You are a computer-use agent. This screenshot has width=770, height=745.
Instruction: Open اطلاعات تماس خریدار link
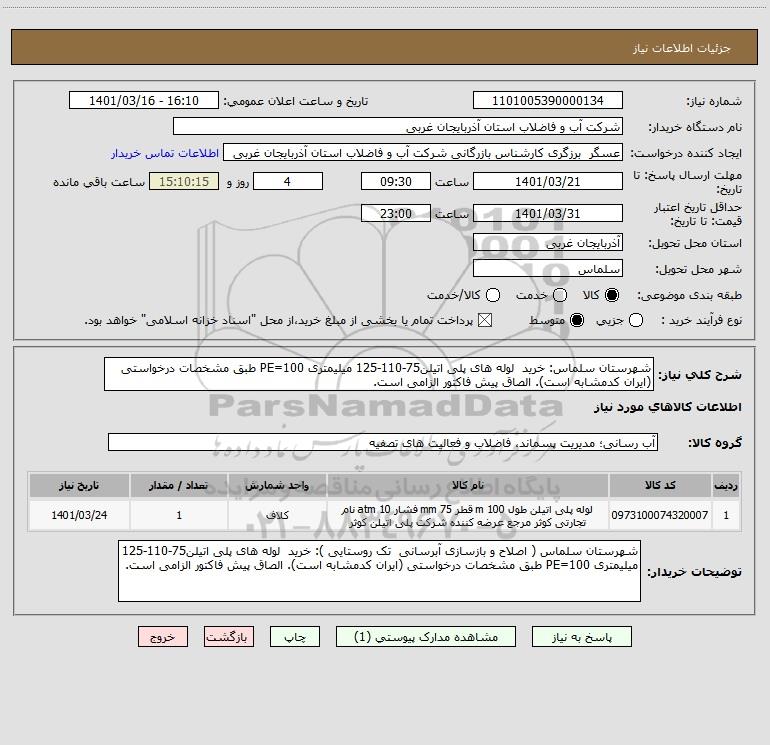[165, 153]
